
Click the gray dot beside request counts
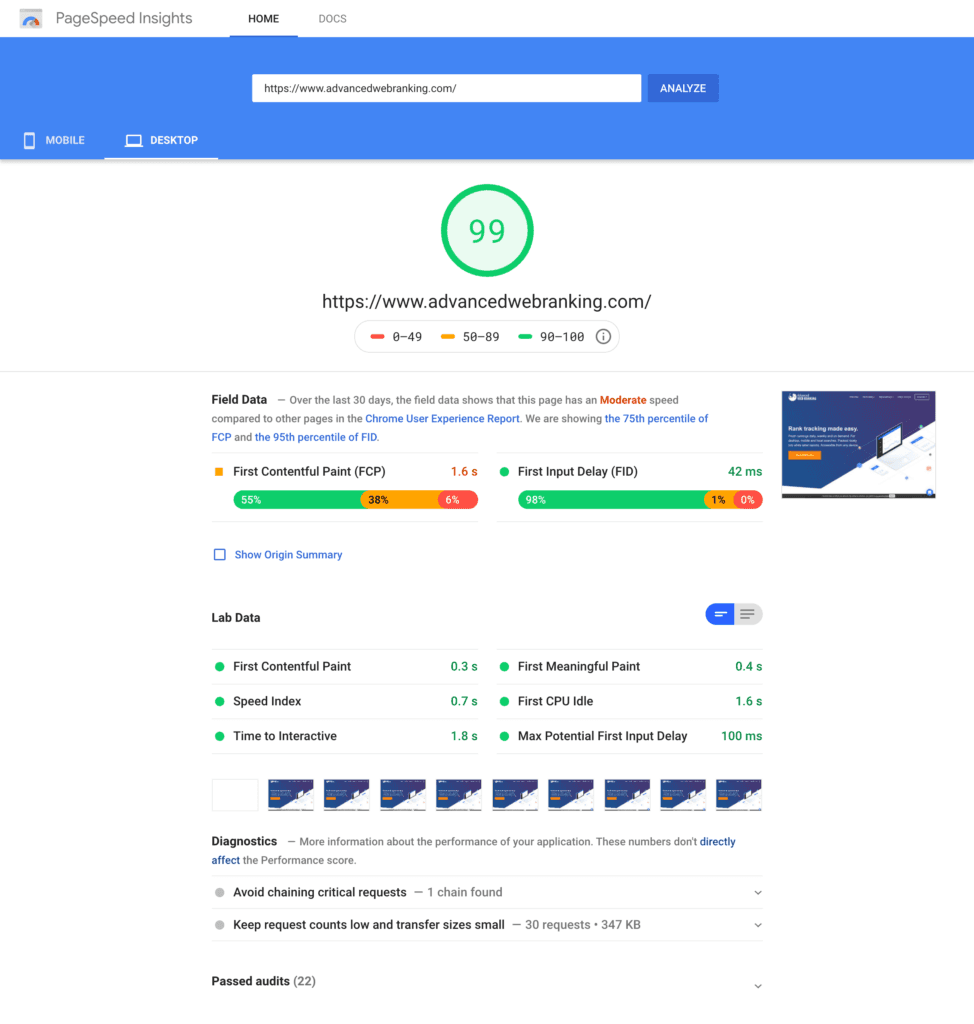click(x=219, y=925)
